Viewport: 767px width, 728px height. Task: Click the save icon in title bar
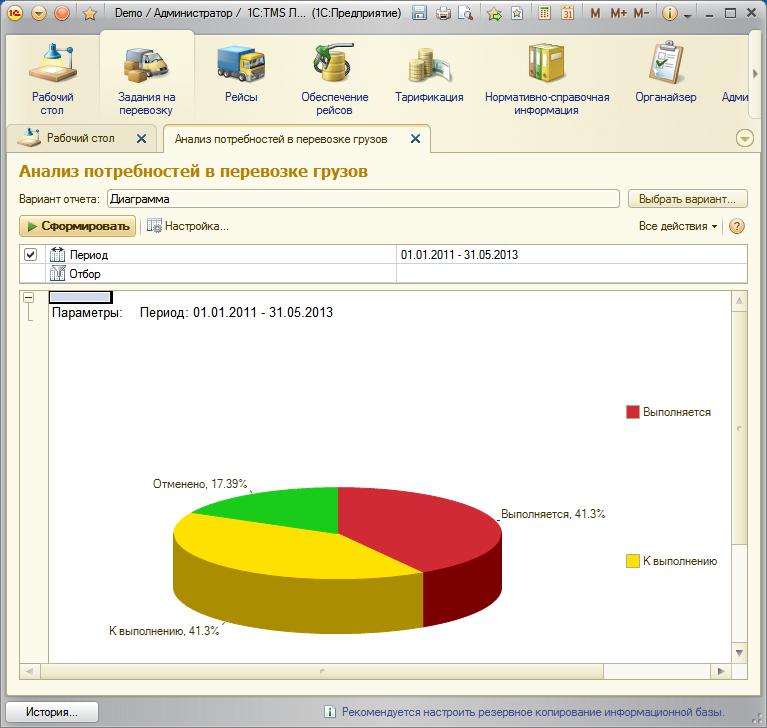tap(419, 14)
